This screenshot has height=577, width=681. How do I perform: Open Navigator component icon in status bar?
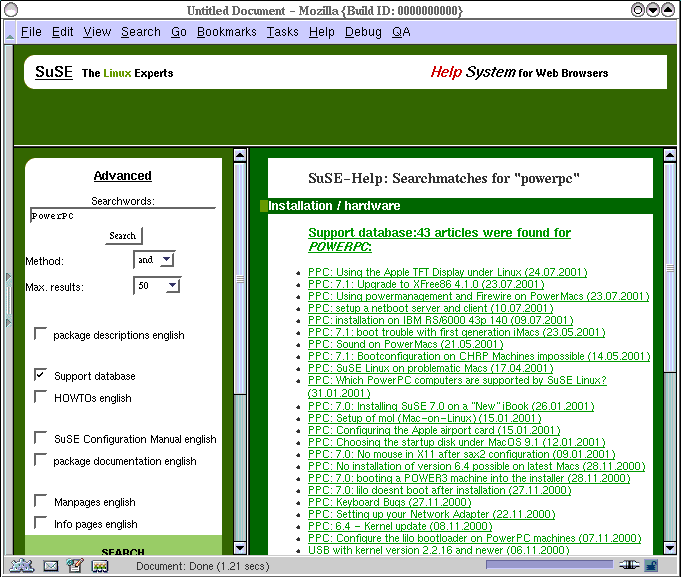coord(22,566)
